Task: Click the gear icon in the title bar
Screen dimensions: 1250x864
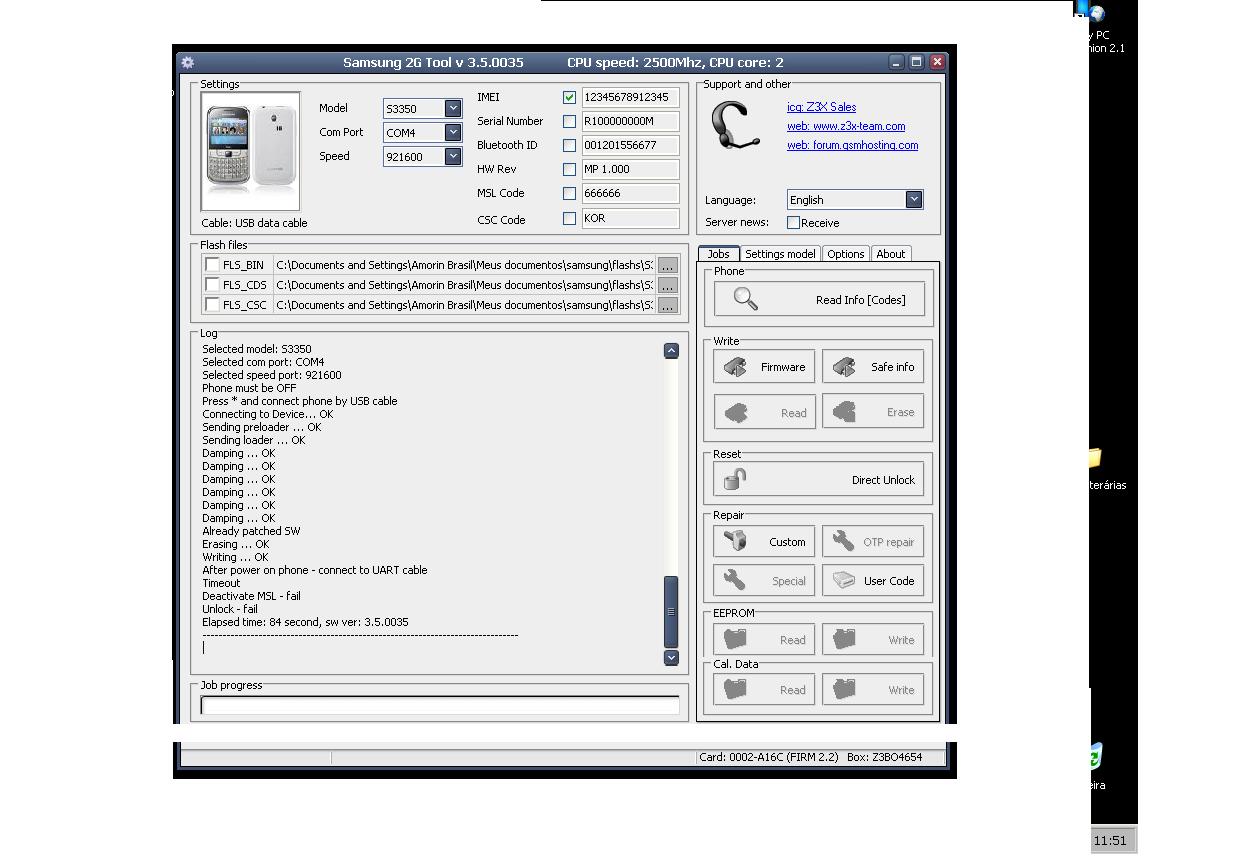Action: (x=187, y=62)
